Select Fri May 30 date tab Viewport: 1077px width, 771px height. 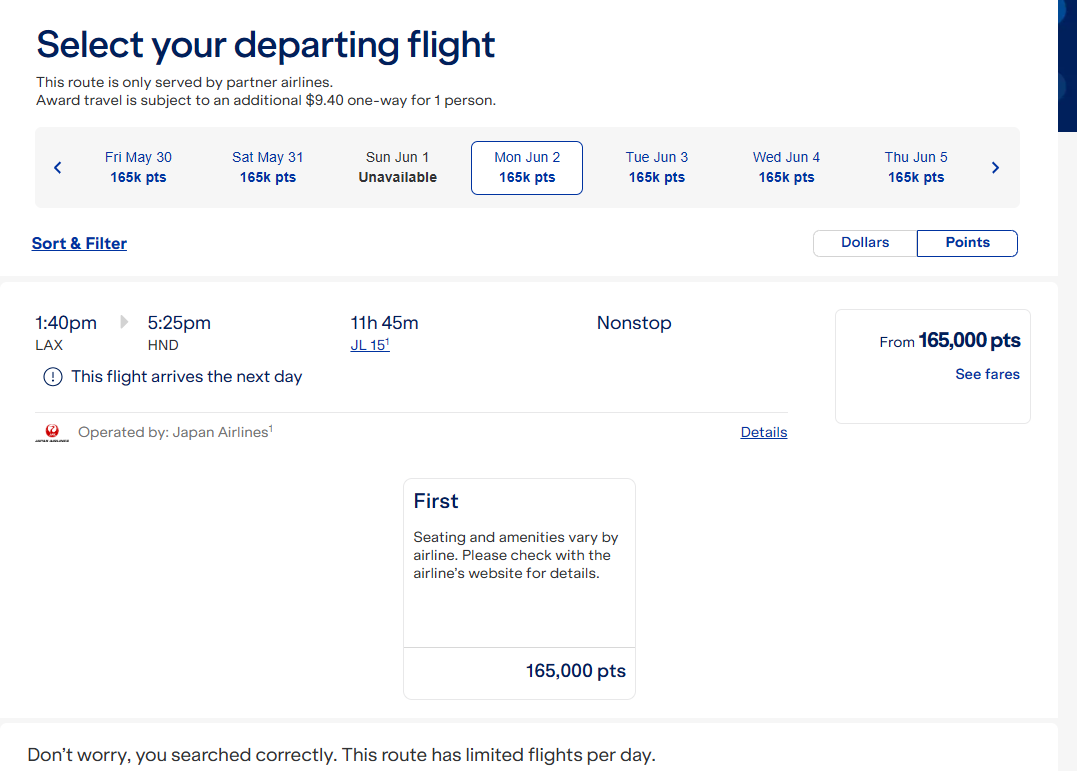(138, 167)
